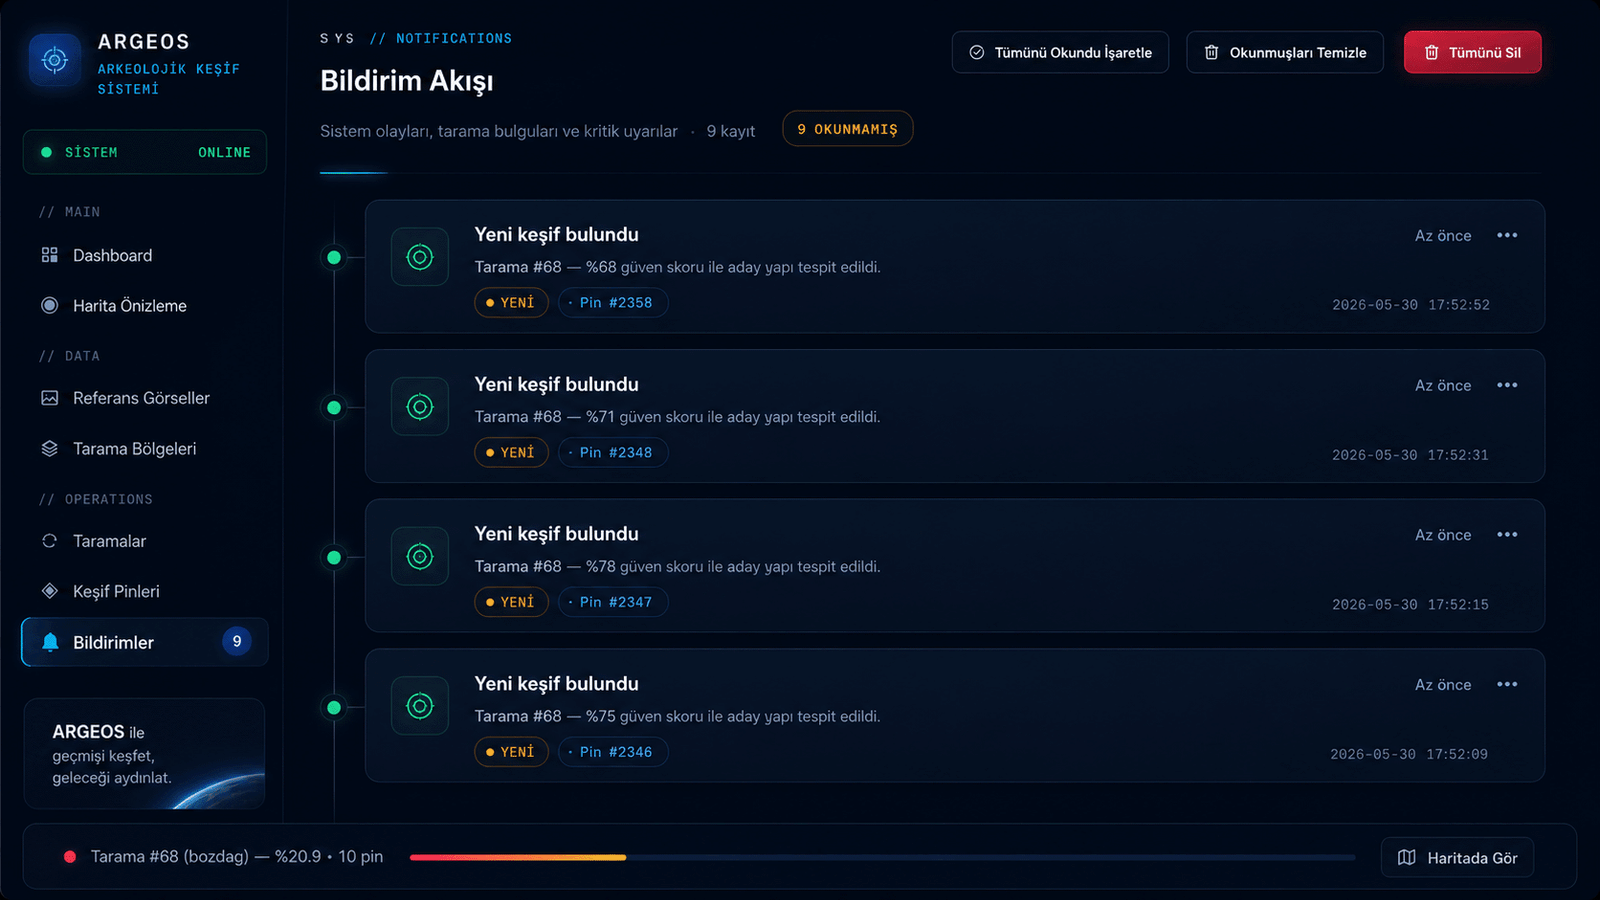
Task: Click the timeline dot for the 17:52:52 notification
Action: [334, 257]
